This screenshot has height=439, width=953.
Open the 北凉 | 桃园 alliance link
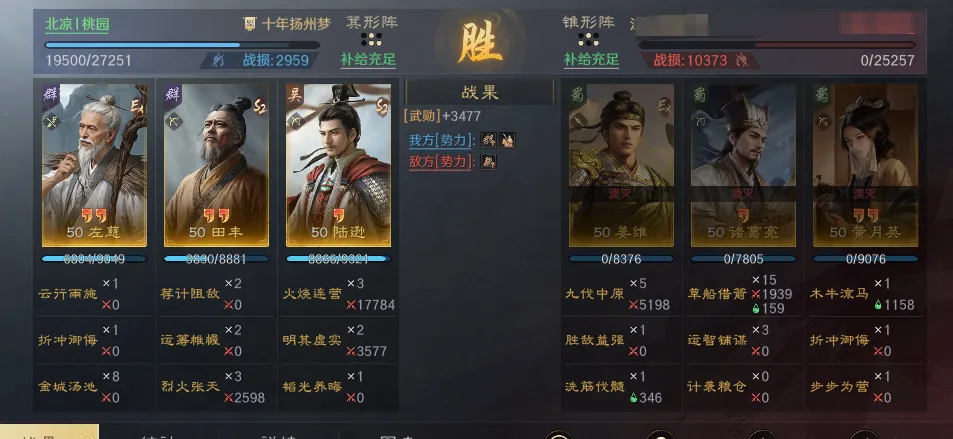click(77, 25)
